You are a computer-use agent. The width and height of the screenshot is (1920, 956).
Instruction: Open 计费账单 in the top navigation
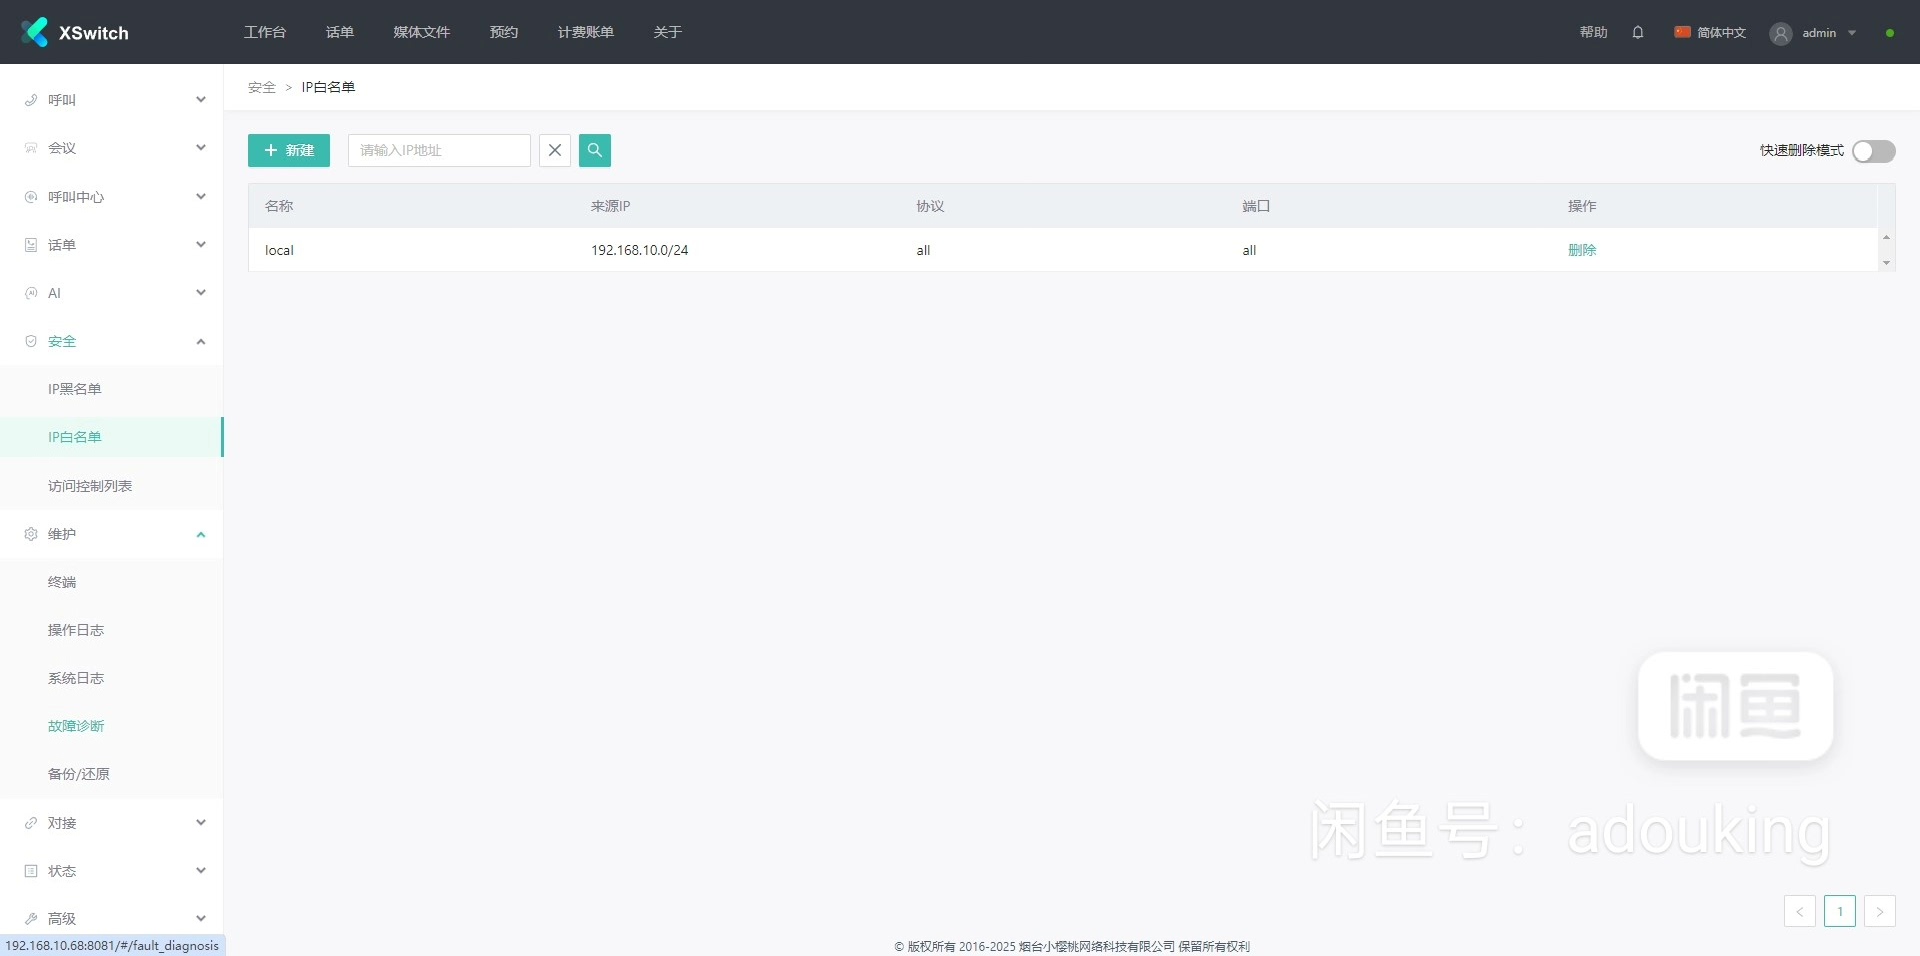[x=586, y=32]
